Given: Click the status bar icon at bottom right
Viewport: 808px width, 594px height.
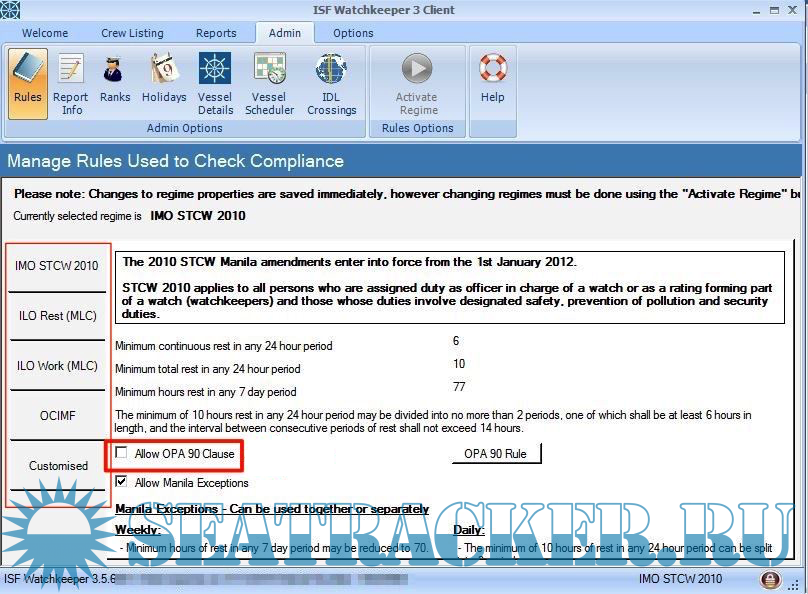Looking at the screenshot, I should point(771,580).
